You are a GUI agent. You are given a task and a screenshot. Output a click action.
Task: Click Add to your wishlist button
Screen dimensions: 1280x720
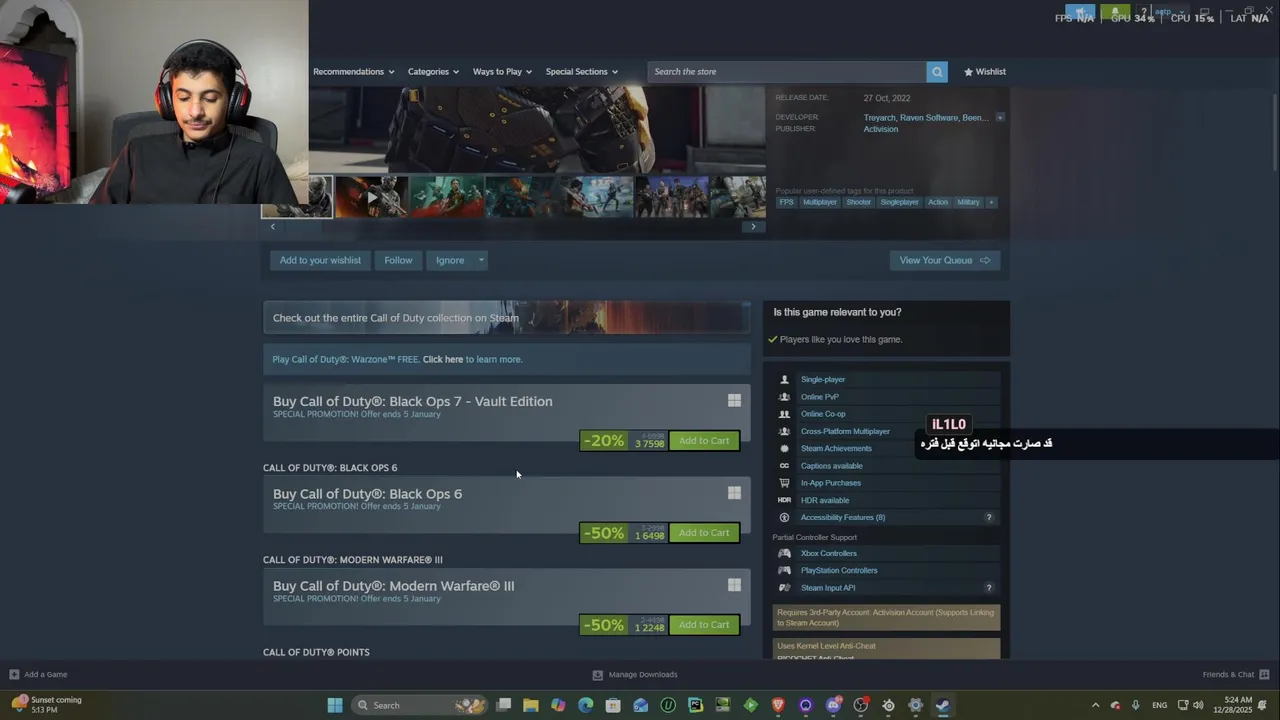(x=320, y=260)
